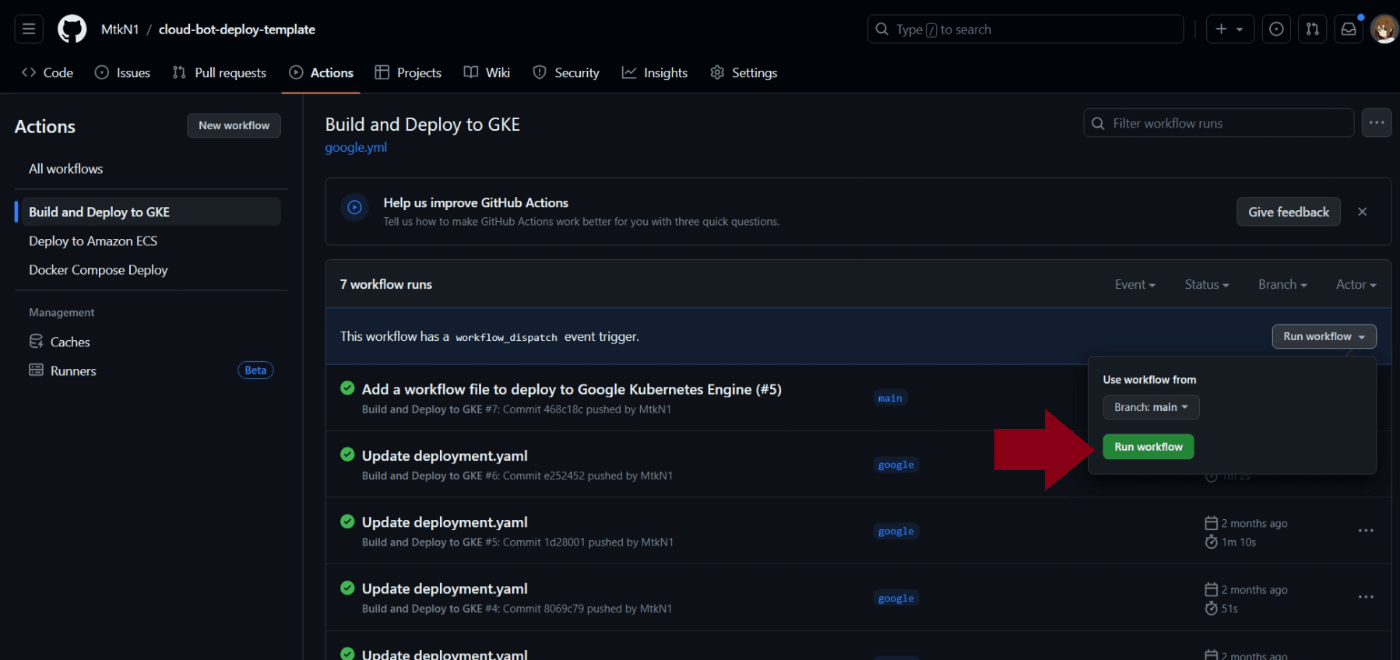
Task: Open the three-dot menu beside filter field
Action: [1377, 123]
